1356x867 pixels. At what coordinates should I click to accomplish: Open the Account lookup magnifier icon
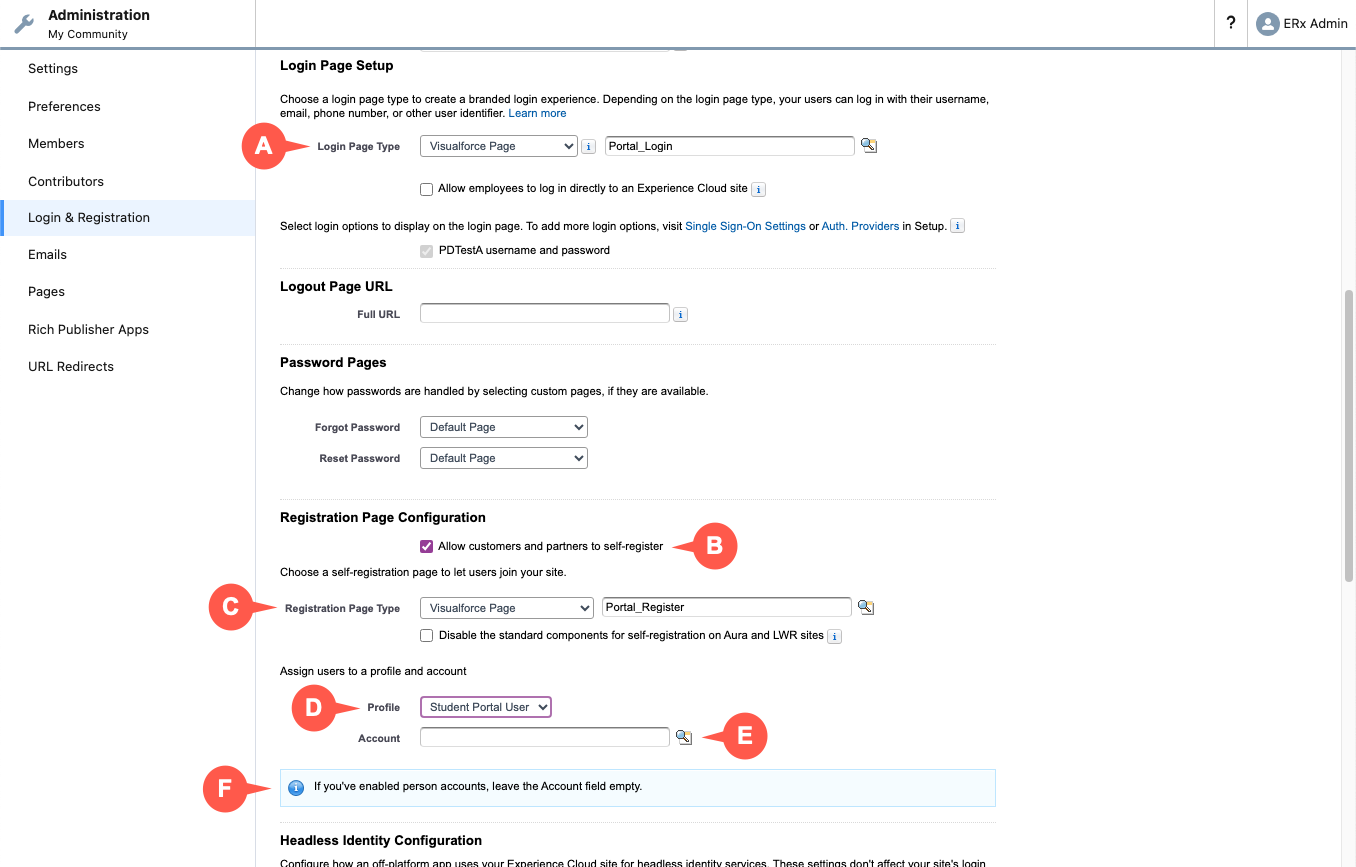(x=683, y=737)
